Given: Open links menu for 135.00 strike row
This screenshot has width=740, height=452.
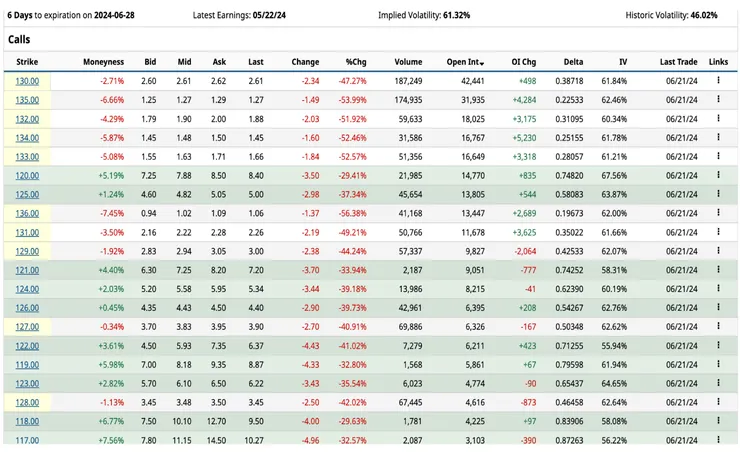Looking at the screenshot, I should pos(718,99).
